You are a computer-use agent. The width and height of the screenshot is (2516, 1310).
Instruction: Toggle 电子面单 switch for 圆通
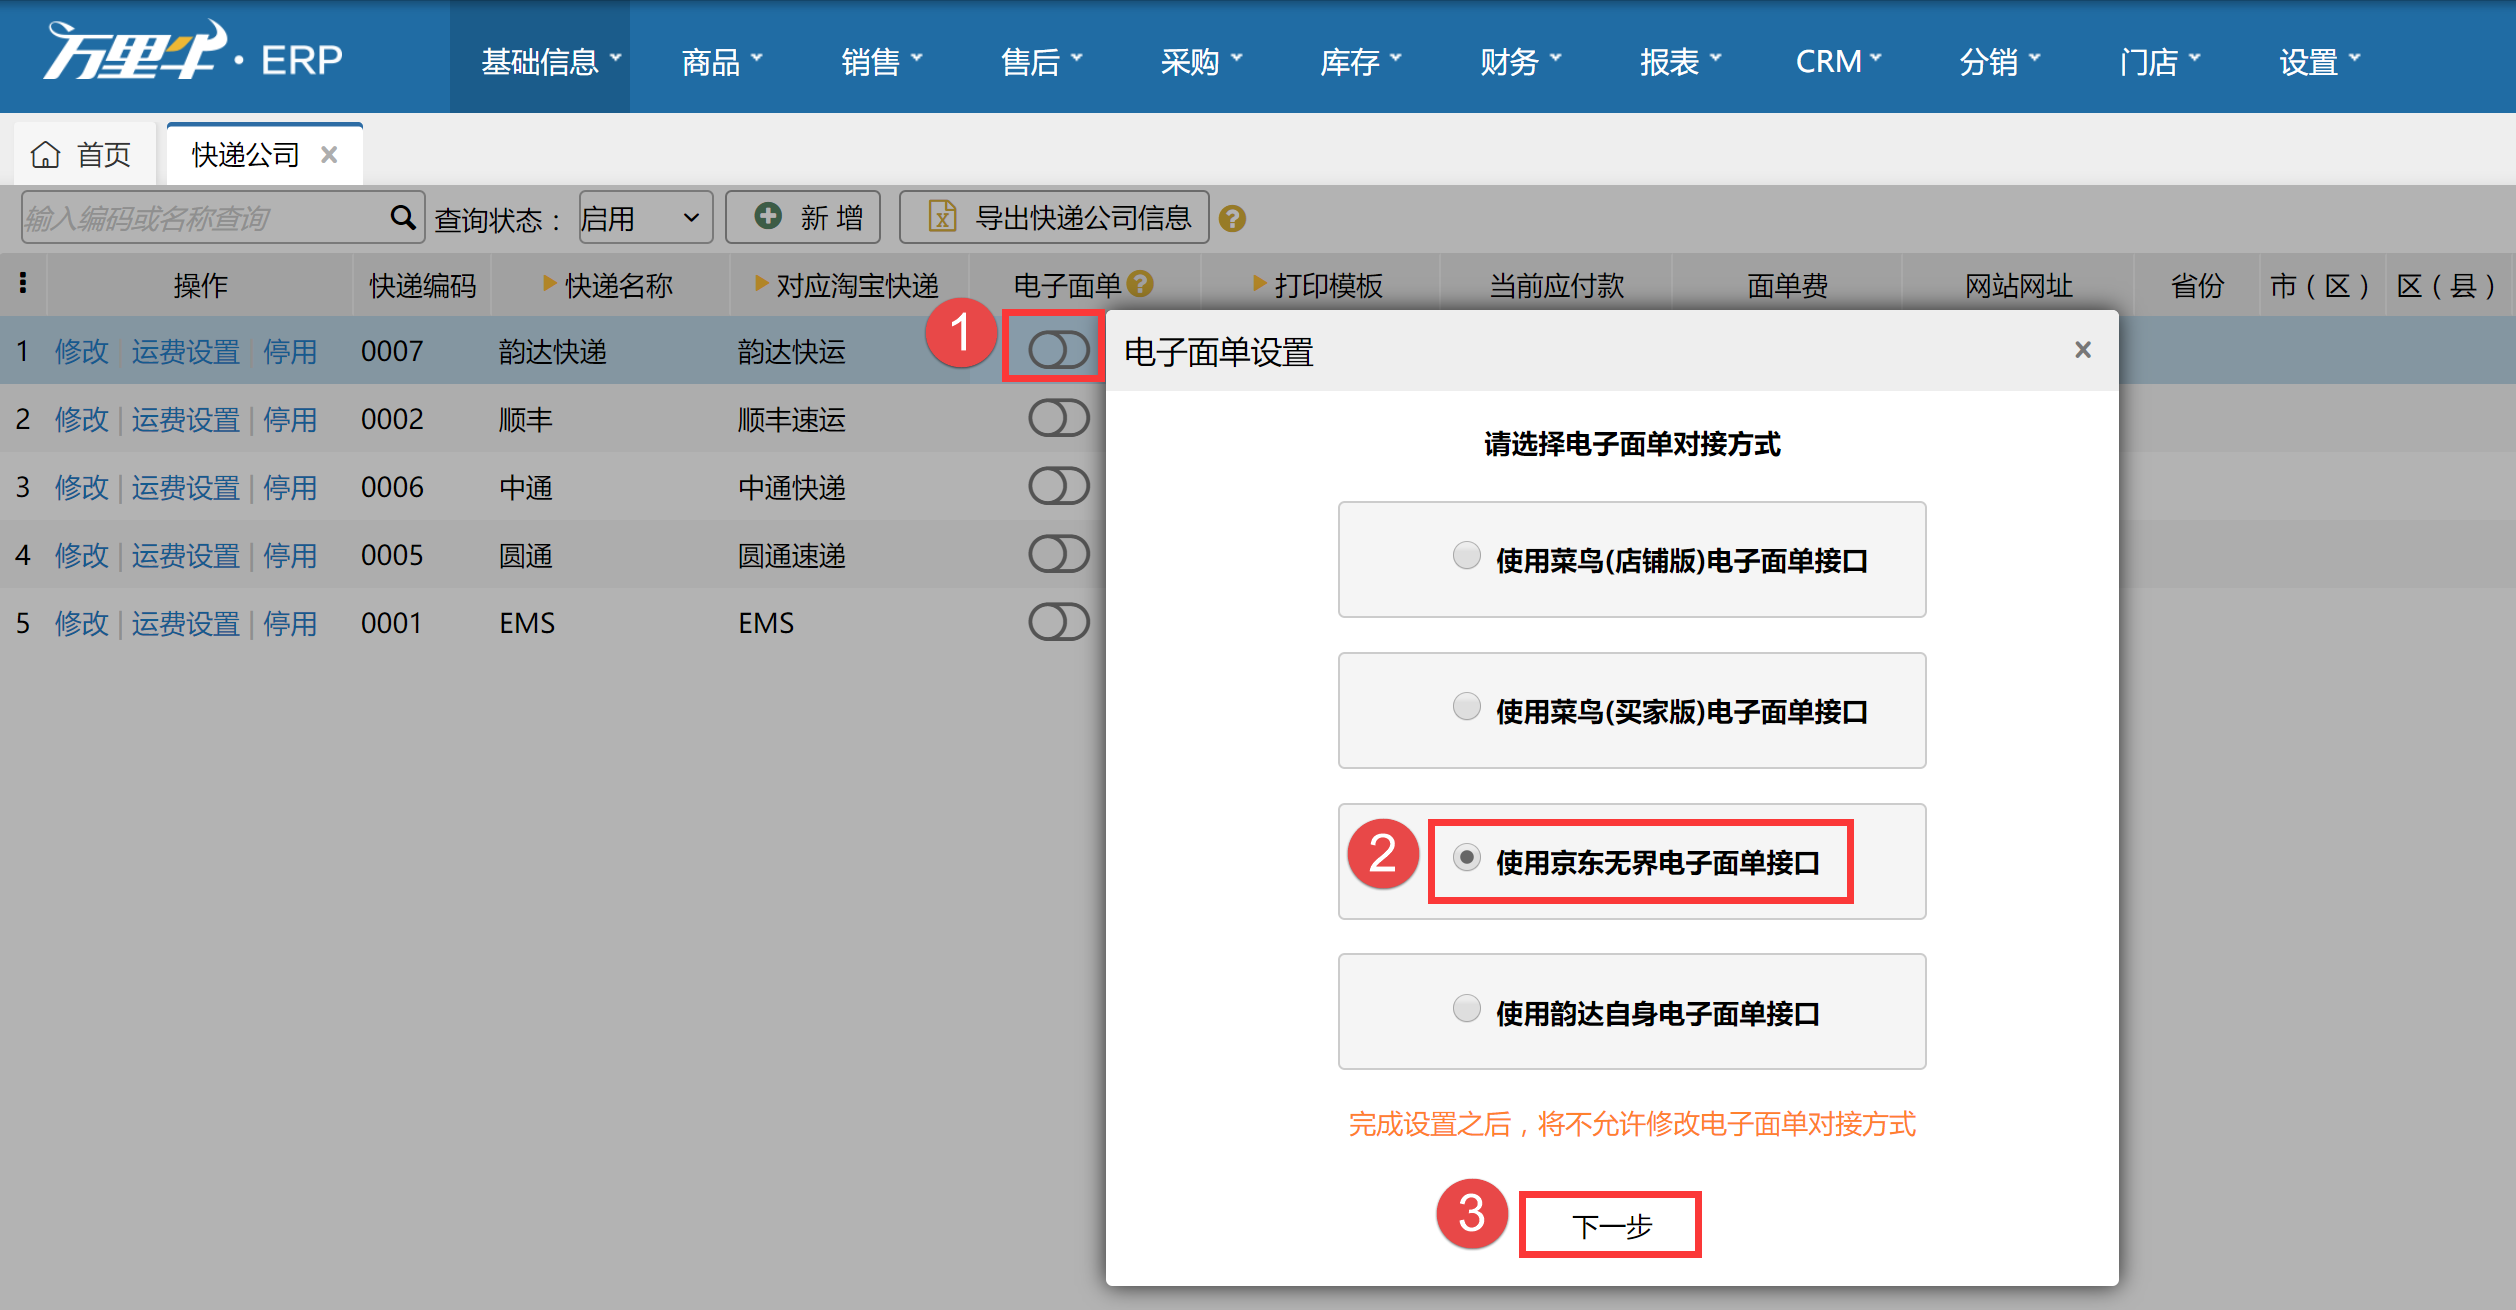click(1059, 554)
